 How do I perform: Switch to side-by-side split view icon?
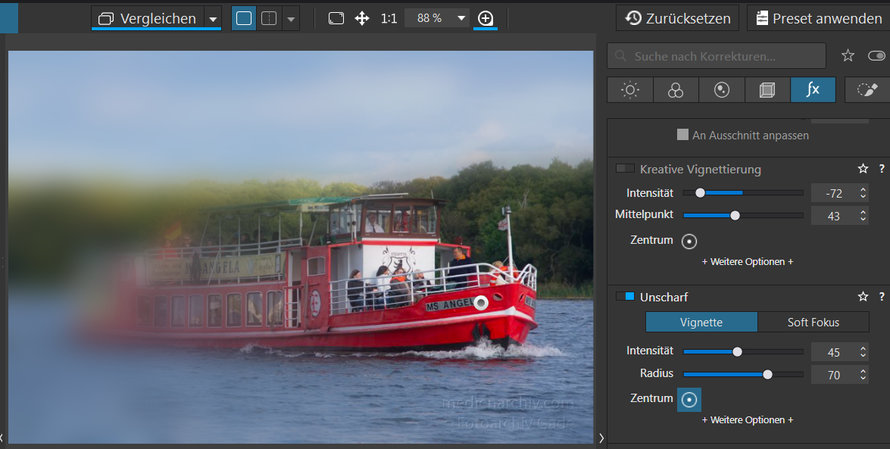(x=269, y=18)
